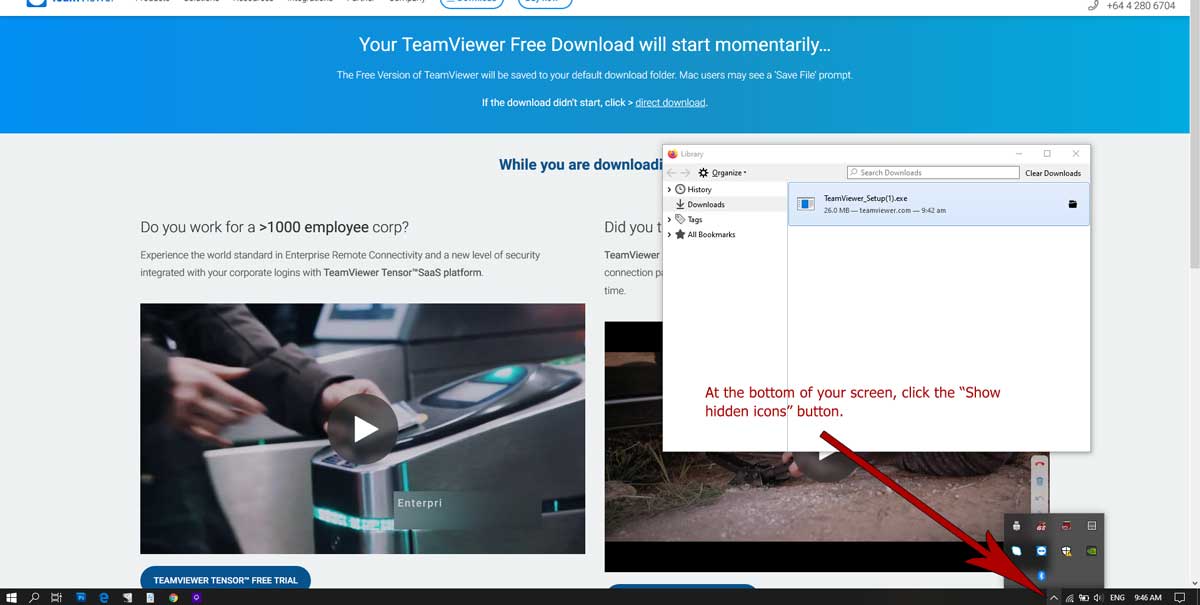Click the battery power icon
Screen dimensions: 1200x605
1084,597
